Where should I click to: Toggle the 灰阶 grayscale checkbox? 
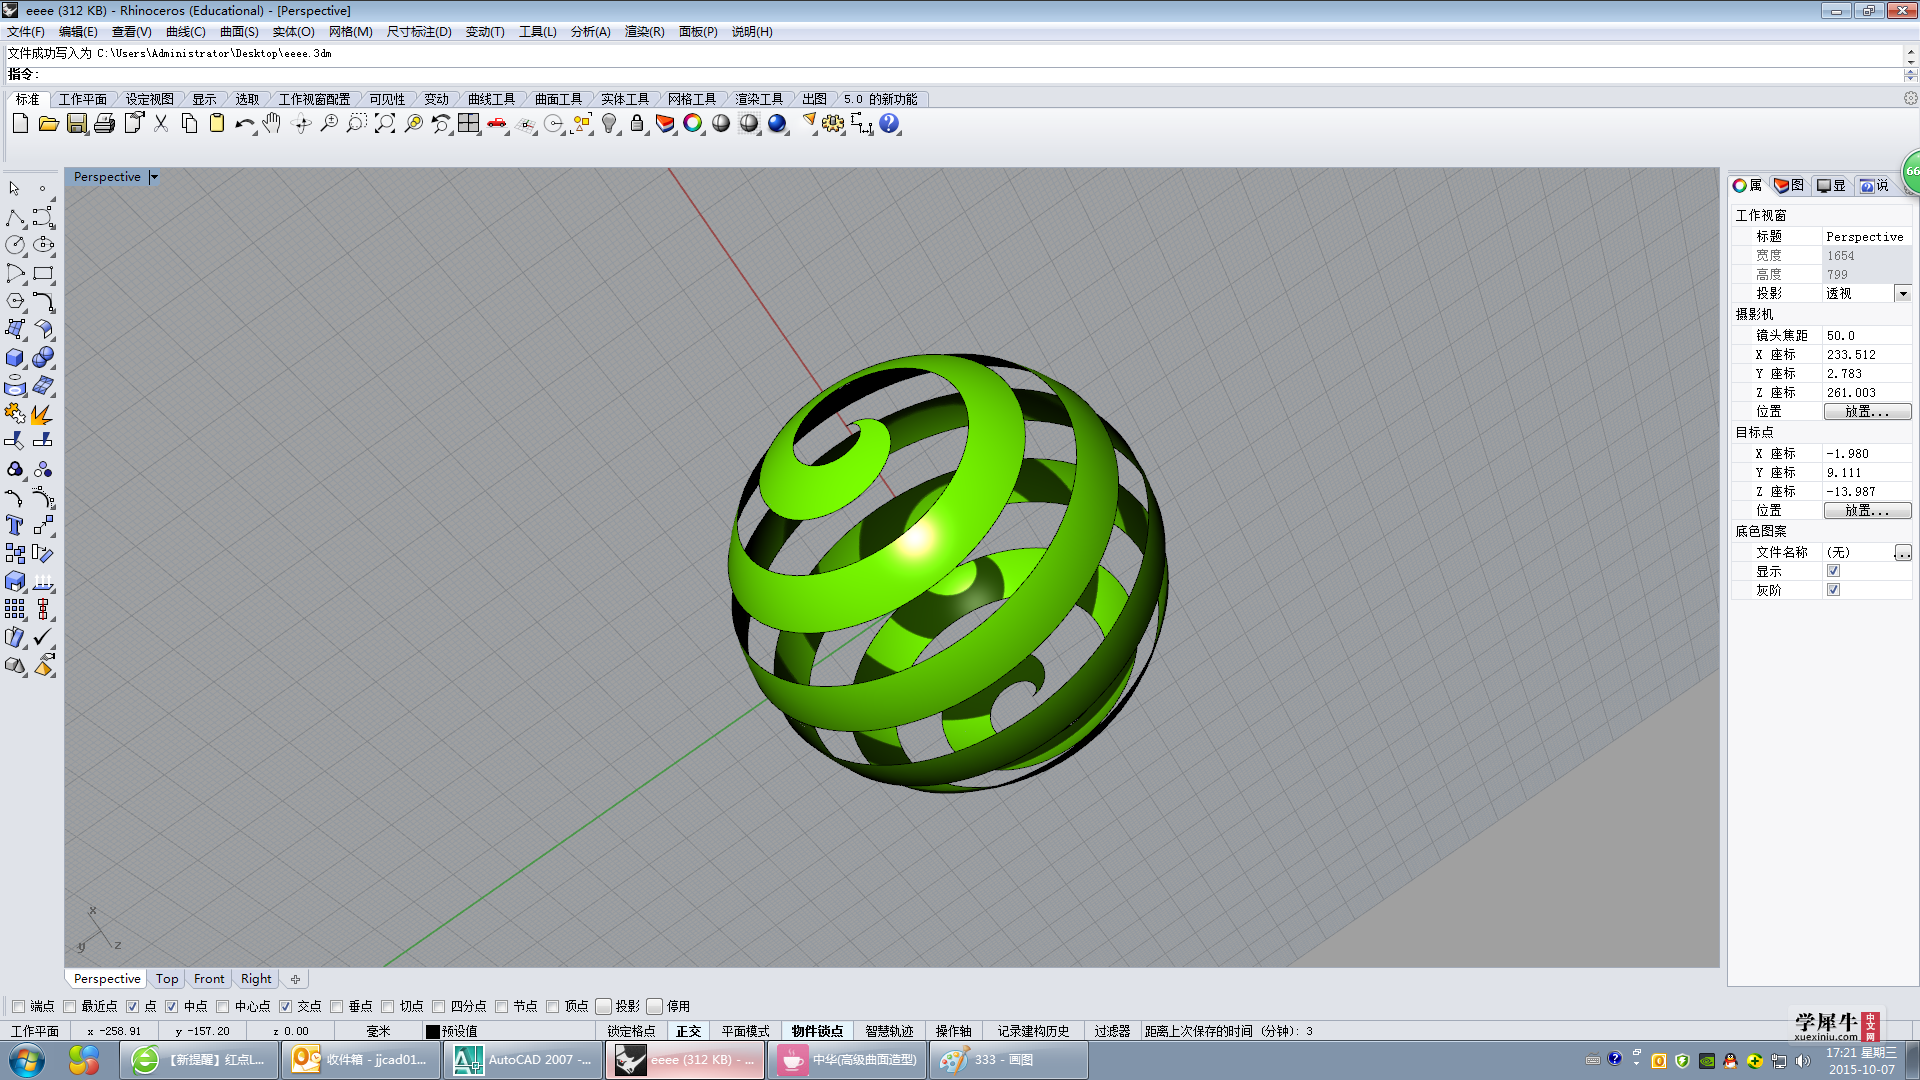(1833, 590)
